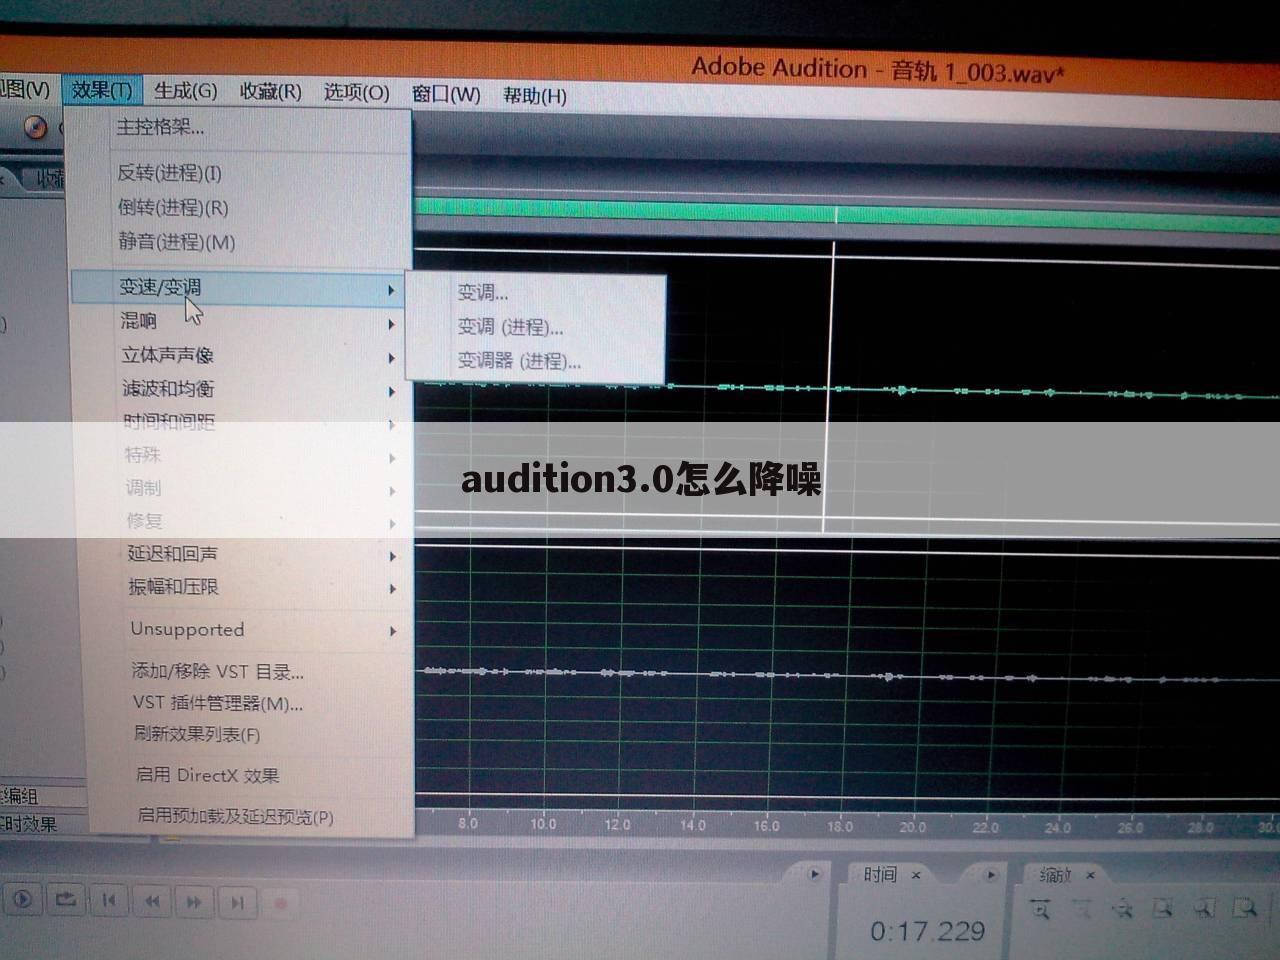The height and width of the screenshot is (960, 1280).
Task: Click the fourth zoom icon in 缩放 panel
Action: (1163, 909)
